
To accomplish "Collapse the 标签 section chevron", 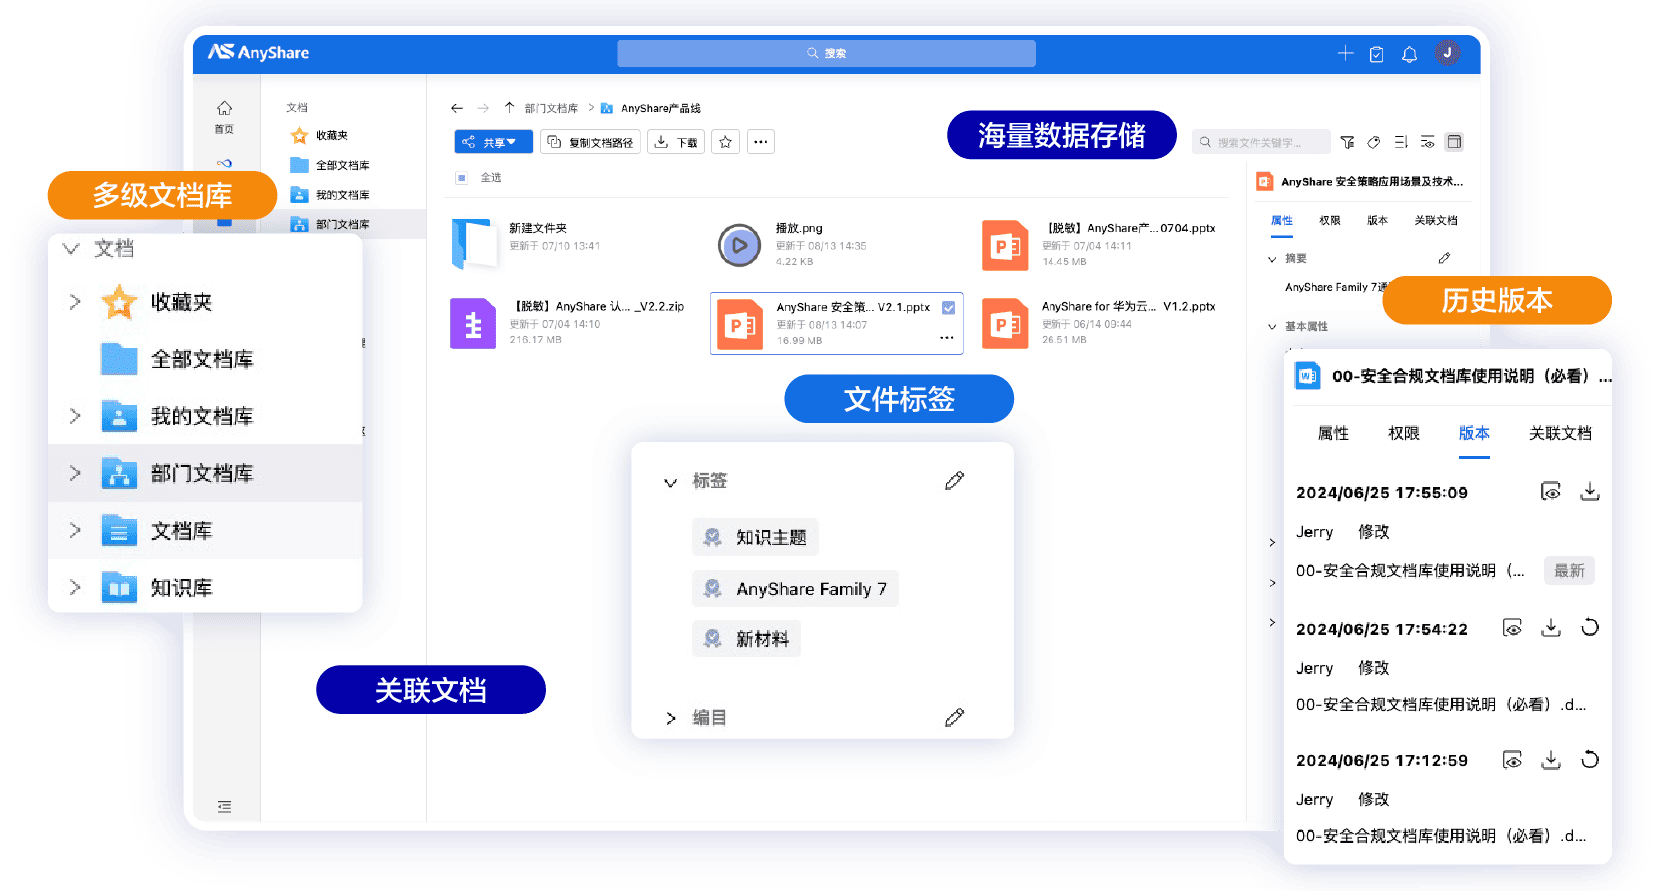I will [671, 482].
